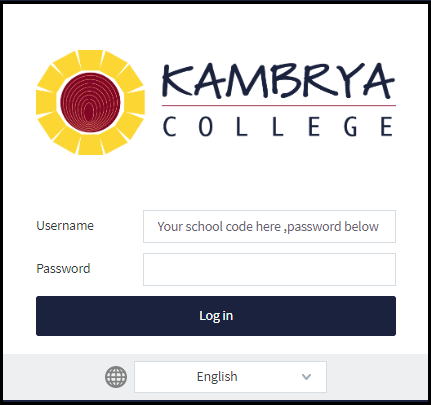Click the COLLEGE text under the wordmark
The image size is (431, 405).
coord(278,127)
